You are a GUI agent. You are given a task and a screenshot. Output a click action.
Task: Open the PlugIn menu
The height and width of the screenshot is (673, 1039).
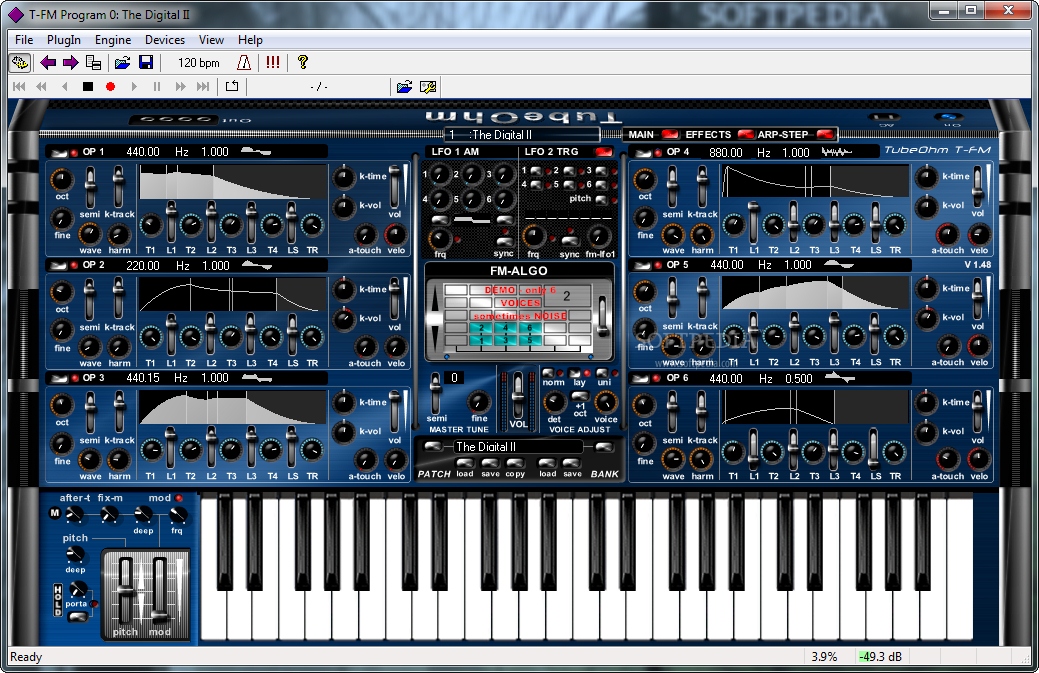64,40
